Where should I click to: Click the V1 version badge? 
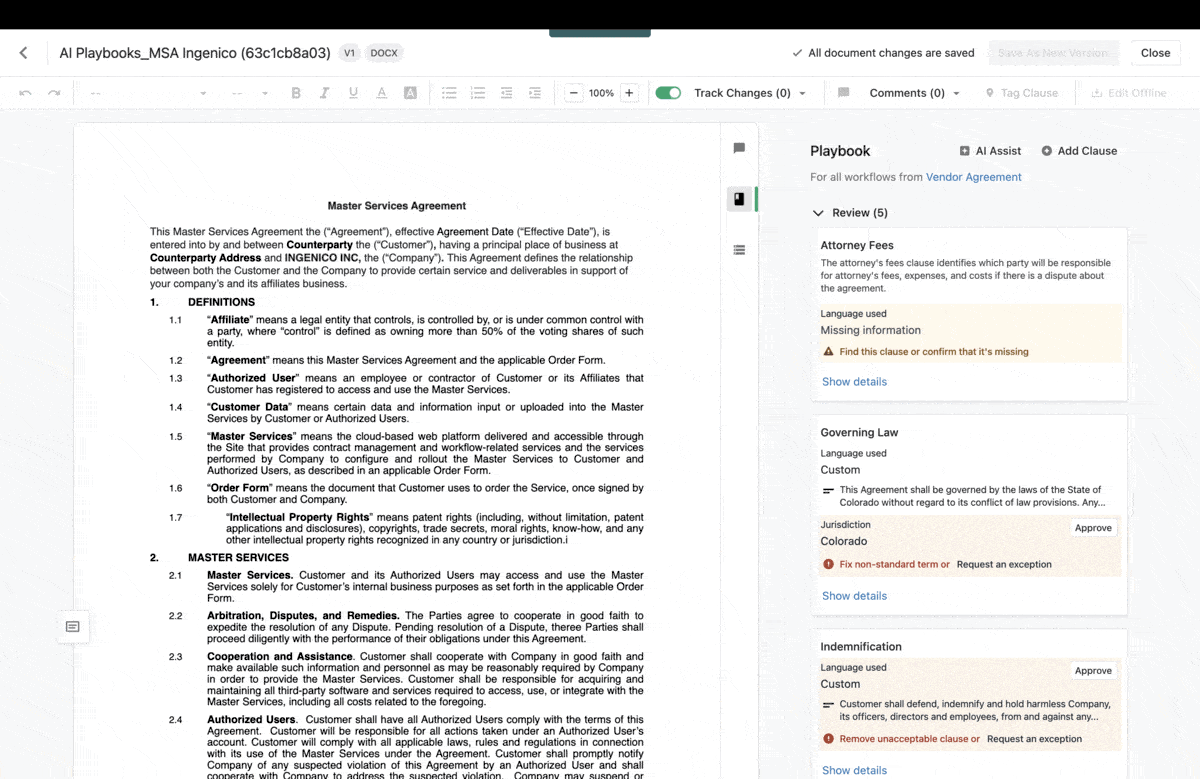coord(349,53)
